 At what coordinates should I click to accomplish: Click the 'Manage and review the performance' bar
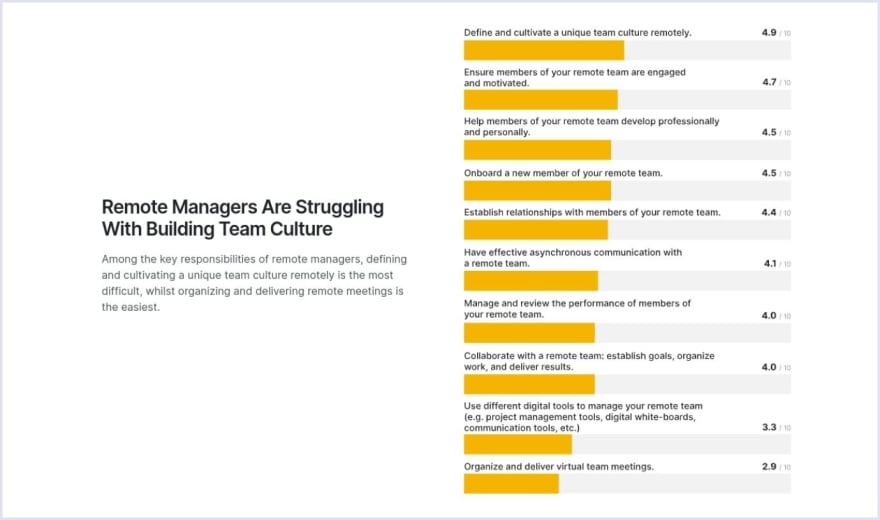(x=529, y=333)
